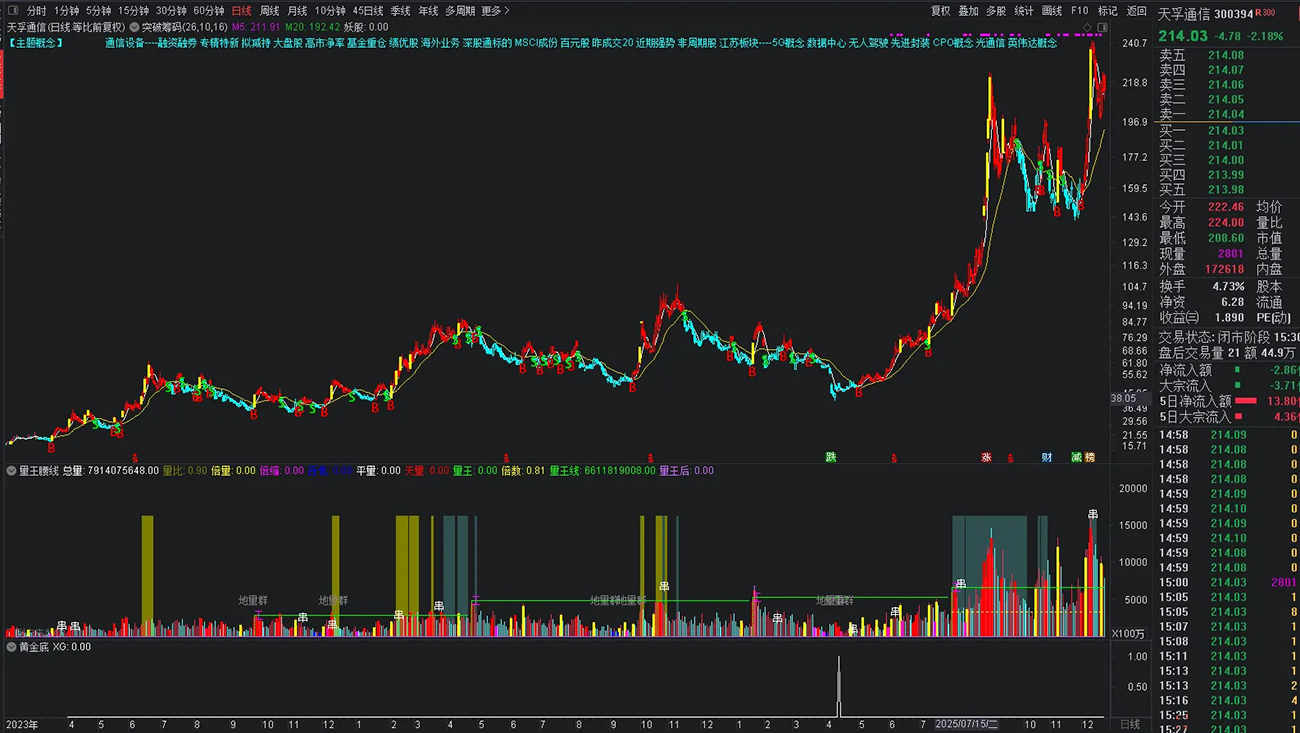Open the 通信设备 sector link
Image resolution: width=1300 pixels, height=733 pixels.
124,43
